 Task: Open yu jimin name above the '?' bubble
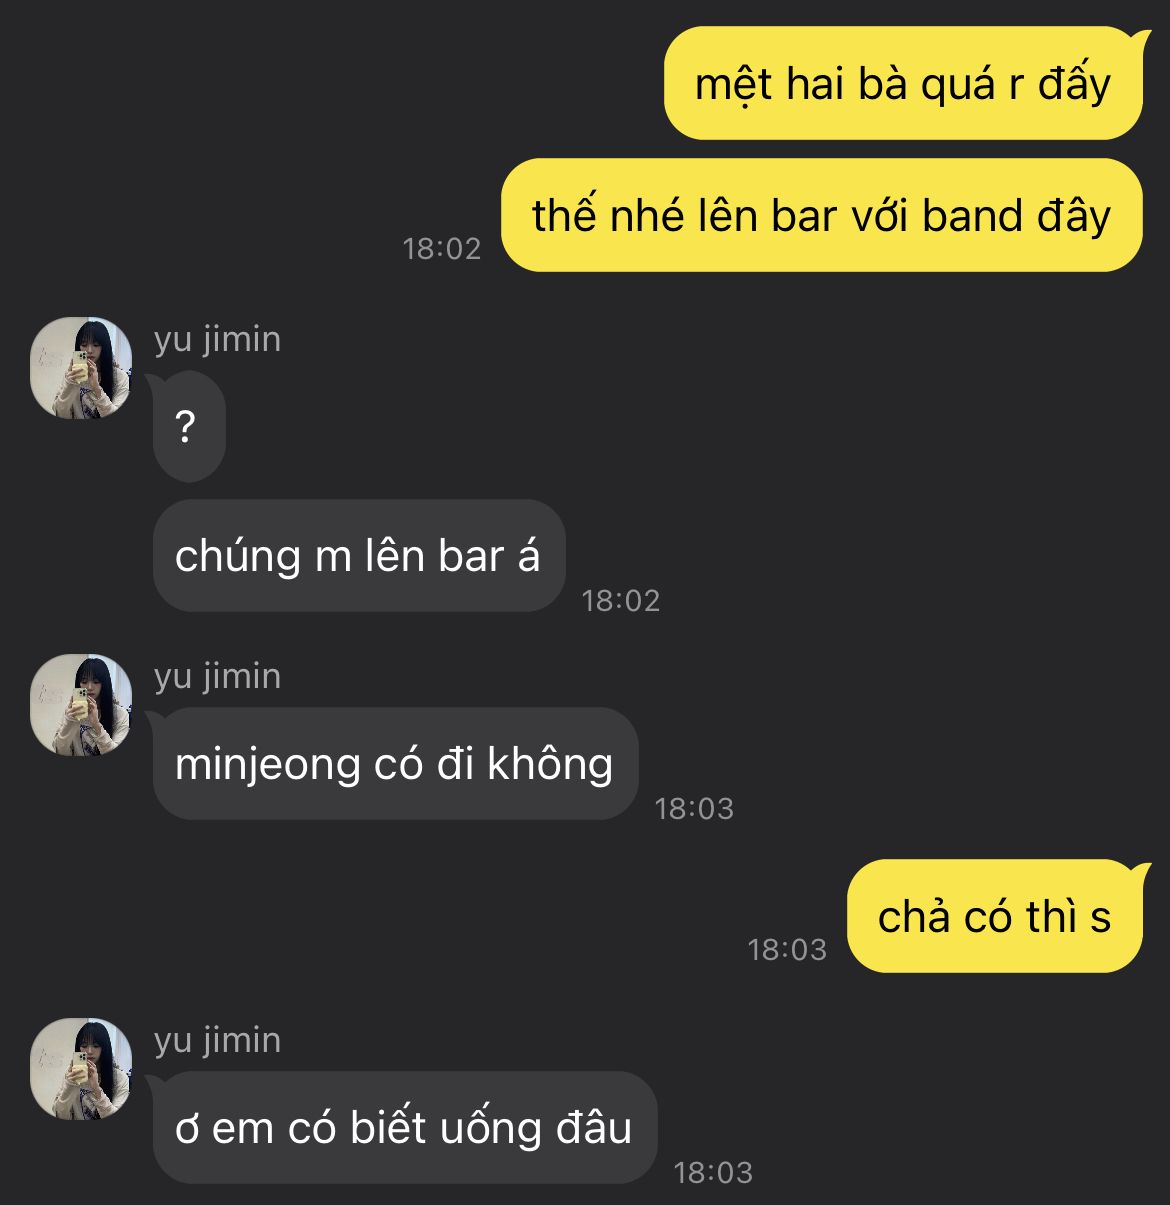click(217, 340)
